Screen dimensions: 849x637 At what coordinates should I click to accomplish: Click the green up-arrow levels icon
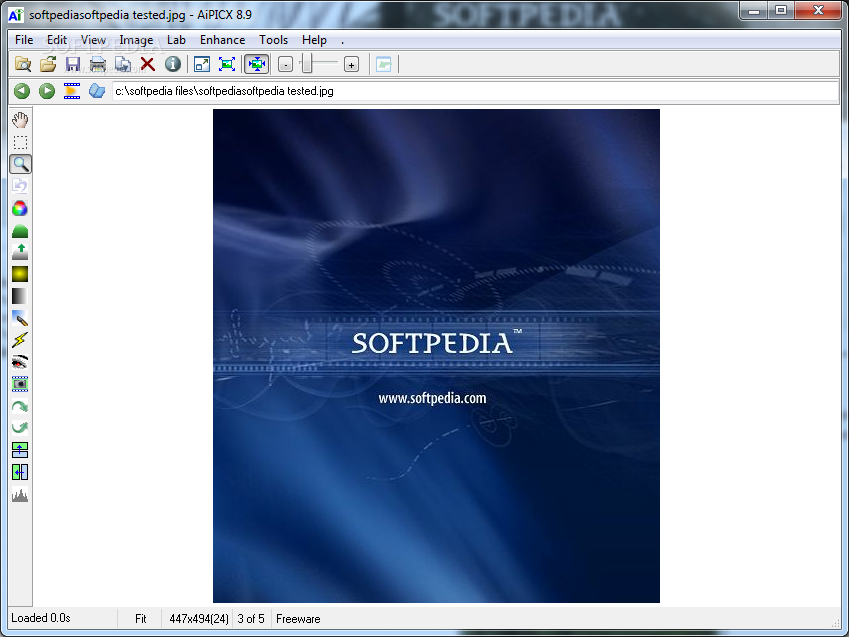[20, 252]
